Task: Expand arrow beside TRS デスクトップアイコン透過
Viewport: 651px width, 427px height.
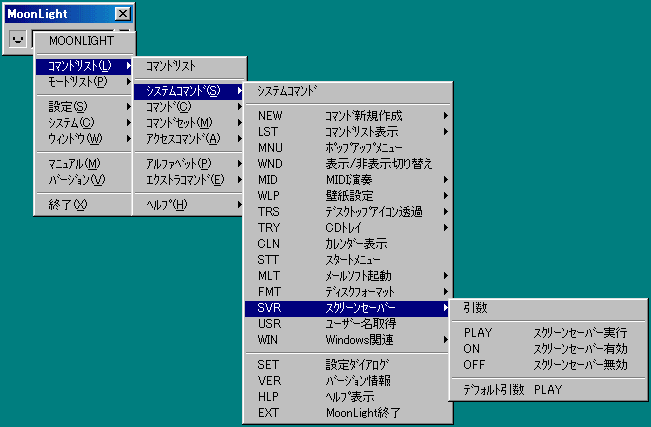Action: pos(445,211)
